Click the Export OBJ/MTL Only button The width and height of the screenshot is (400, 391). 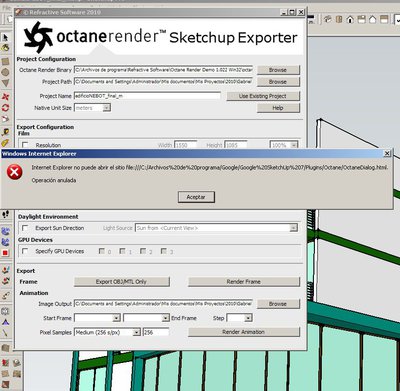pyautogui.click(x=121, y=282)
